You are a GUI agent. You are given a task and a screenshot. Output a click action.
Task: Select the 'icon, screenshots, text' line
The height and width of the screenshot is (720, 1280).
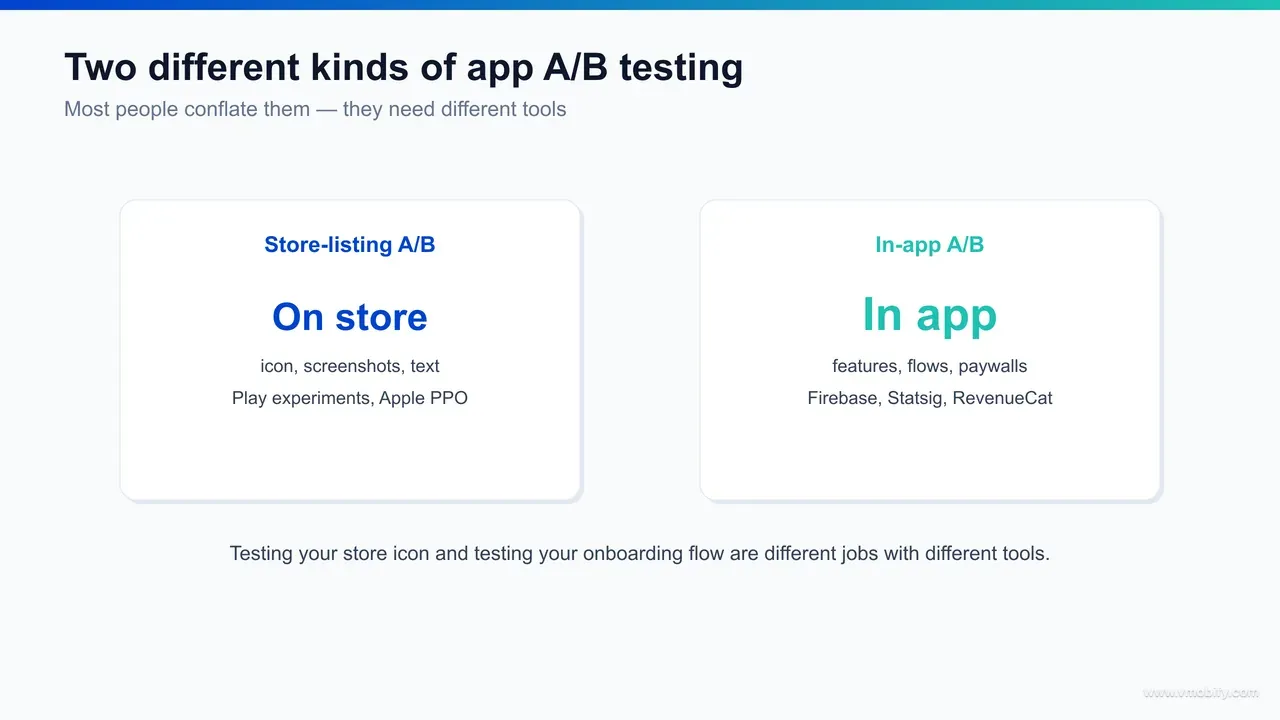pyautogui.click(x=350, y=366)
